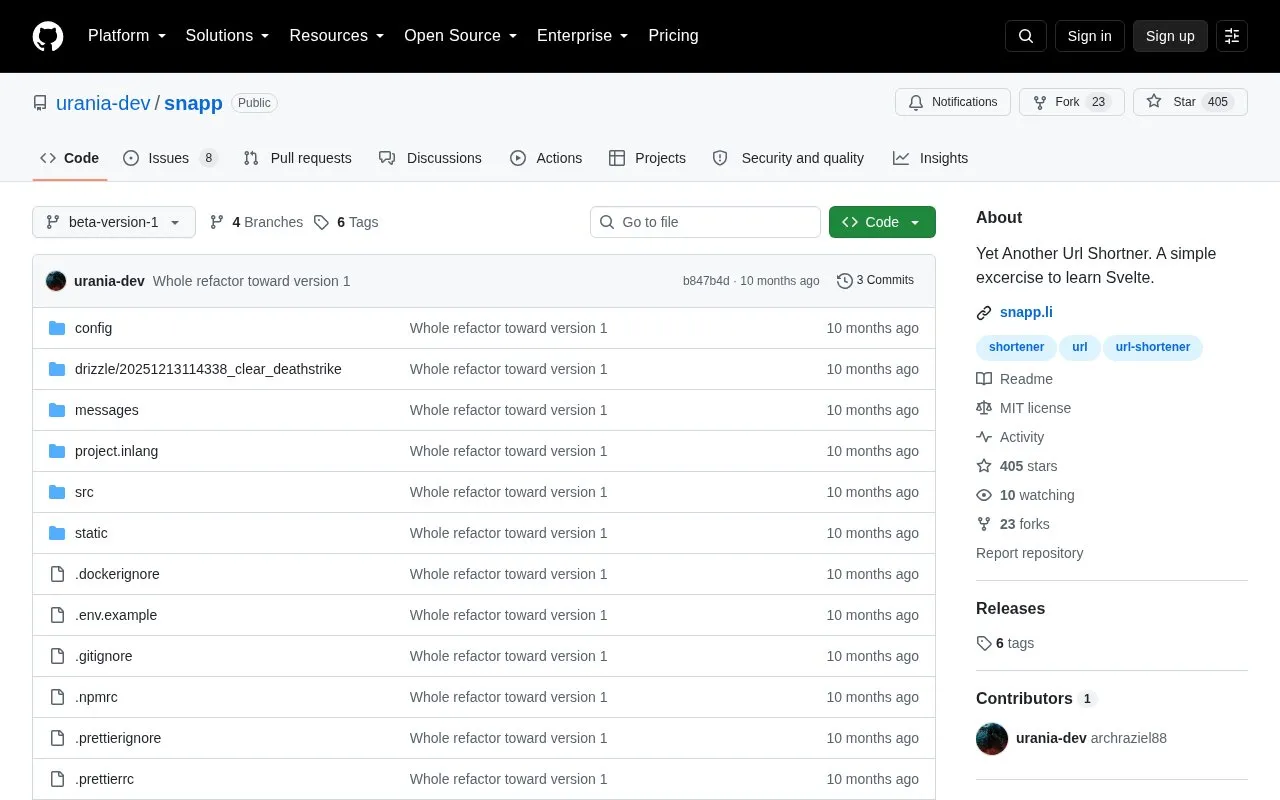
Task: Click the .npmrc file icon
Action: coord(57,697)
